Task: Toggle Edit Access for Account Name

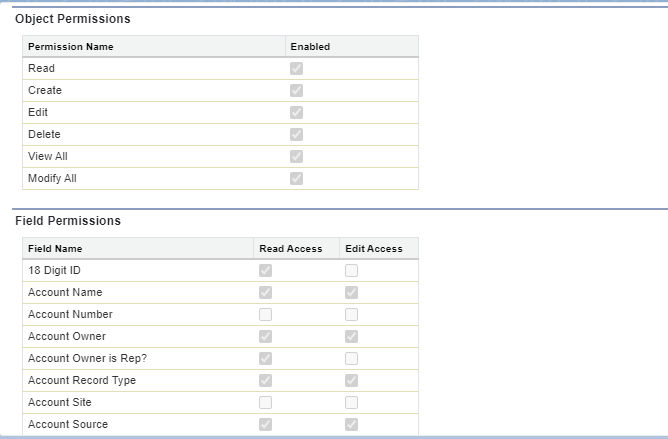Action: click(x=351, y=292)
